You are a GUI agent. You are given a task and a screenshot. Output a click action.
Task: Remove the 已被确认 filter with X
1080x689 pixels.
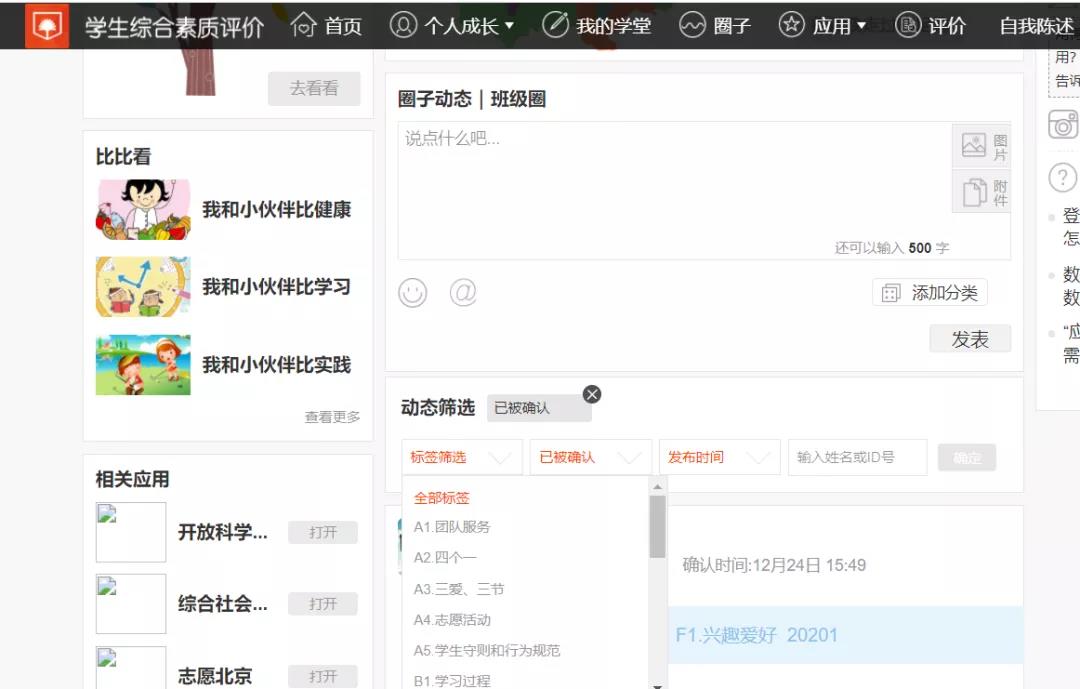(592, 394)
